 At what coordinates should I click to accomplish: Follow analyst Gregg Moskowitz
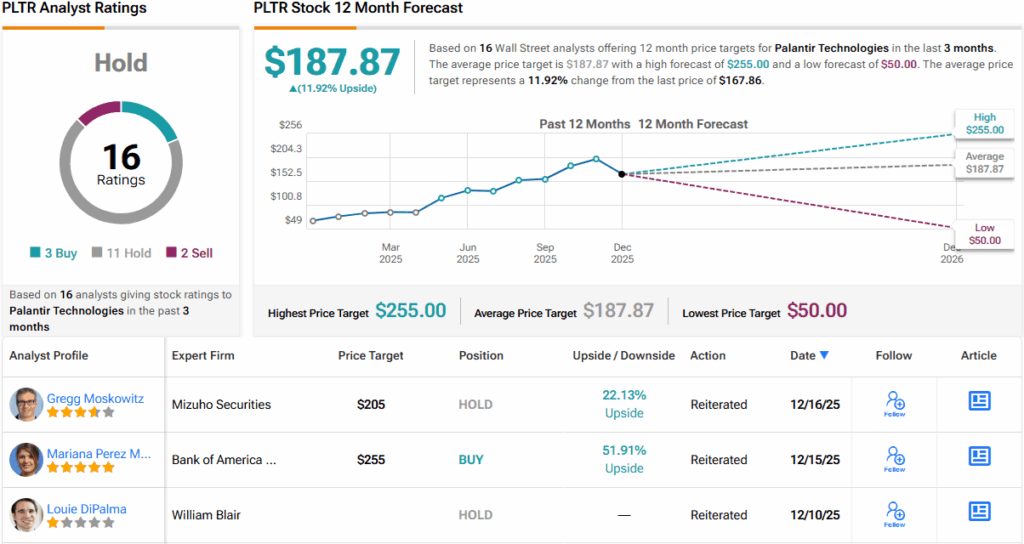[x=895, y=404]
